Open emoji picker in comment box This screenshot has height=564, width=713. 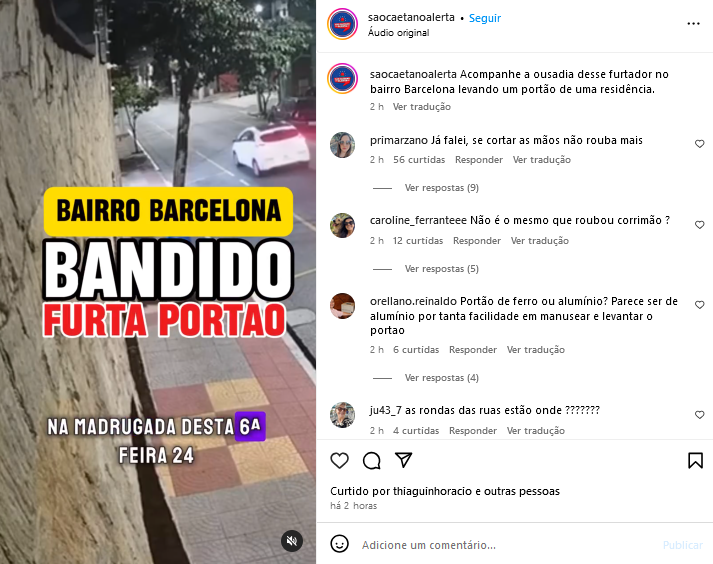click(339, 544)
